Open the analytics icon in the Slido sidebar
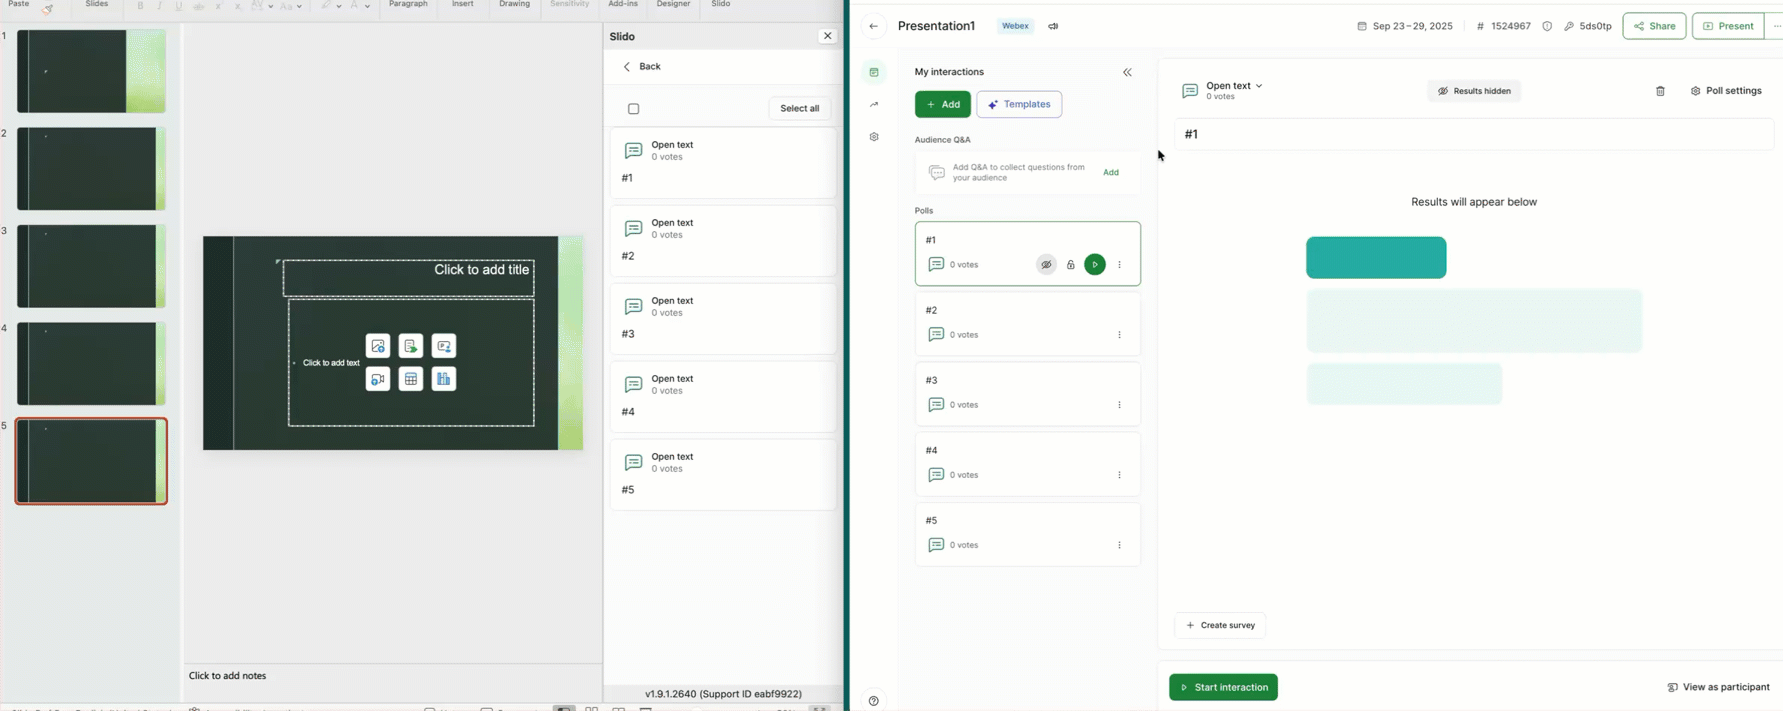Viewport: 1783px width, 711px height. coord(874,104)
